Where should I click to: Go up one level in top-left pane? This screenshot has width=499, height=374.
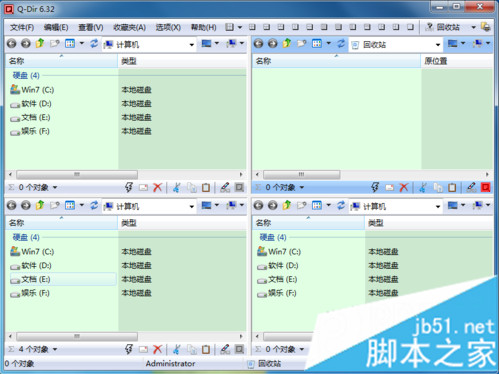coord(40,43)
